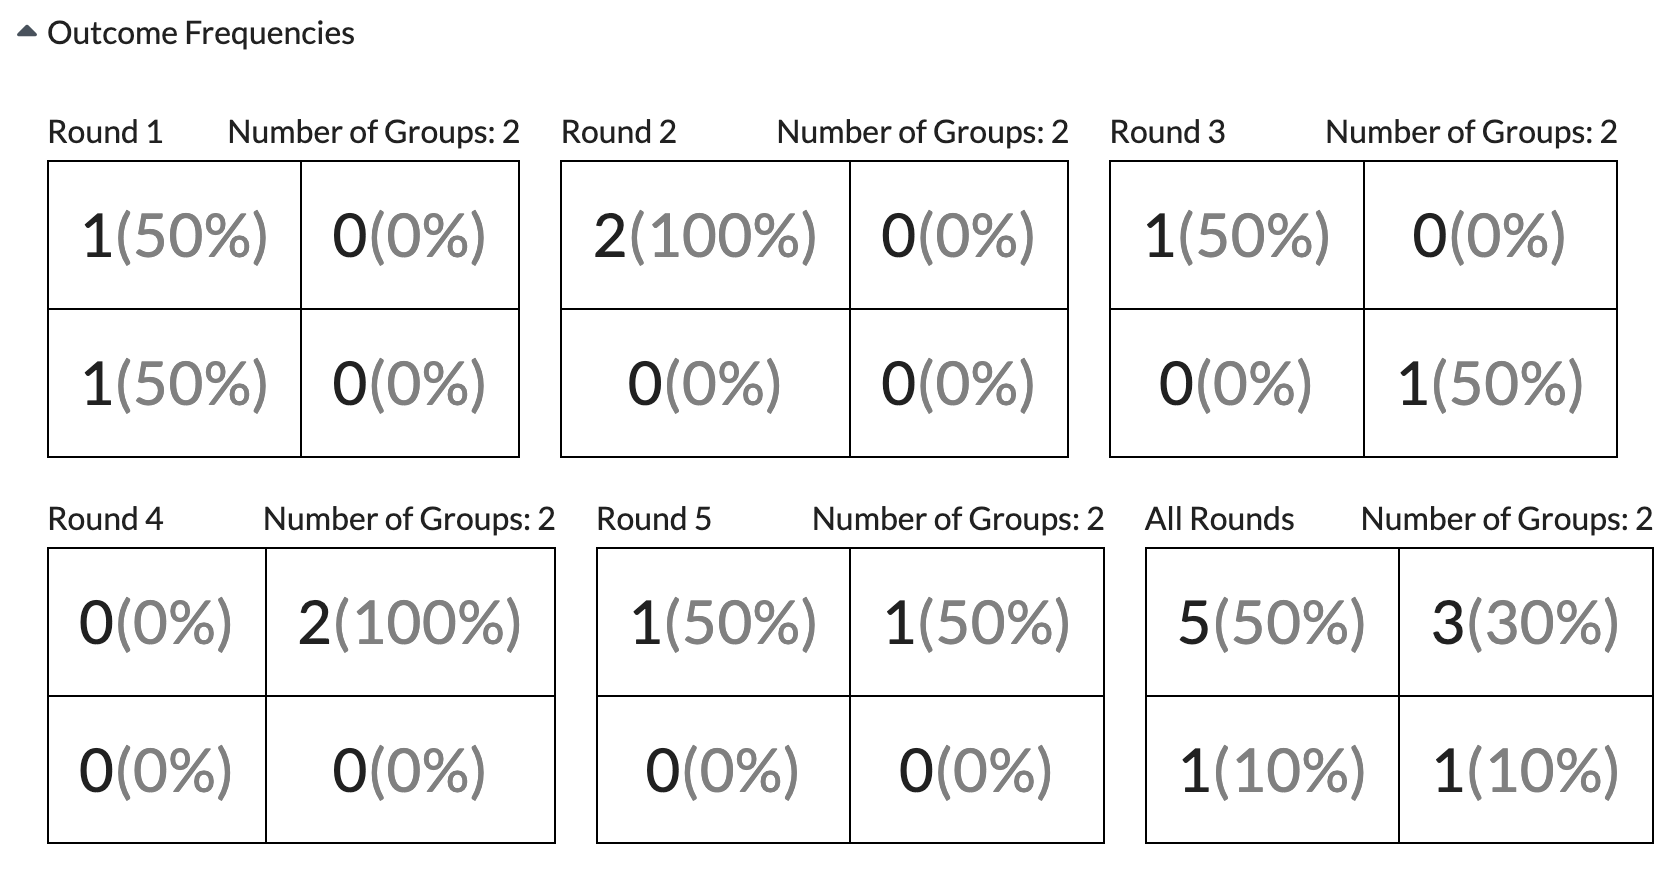Select Round 1 bottom-left cell 1(50%)
Viewport: 1677px width, 872px height.
coord(175,383)
